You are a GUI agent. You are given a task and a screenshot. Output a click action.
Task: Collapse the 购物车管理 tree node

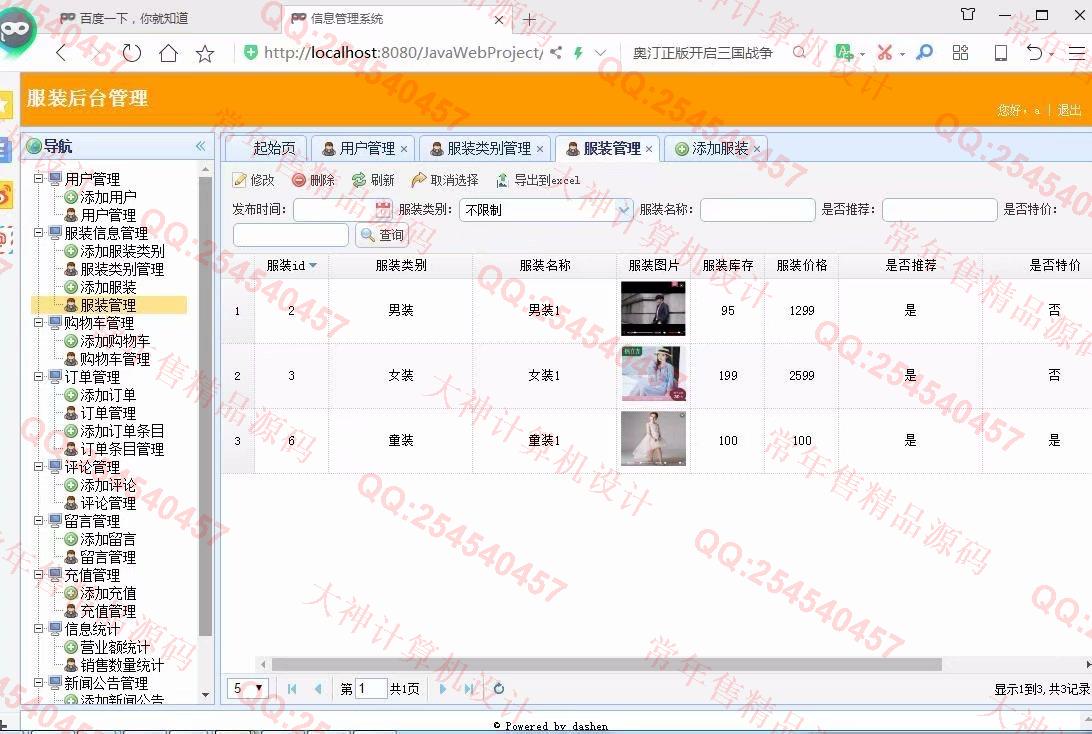39,323
